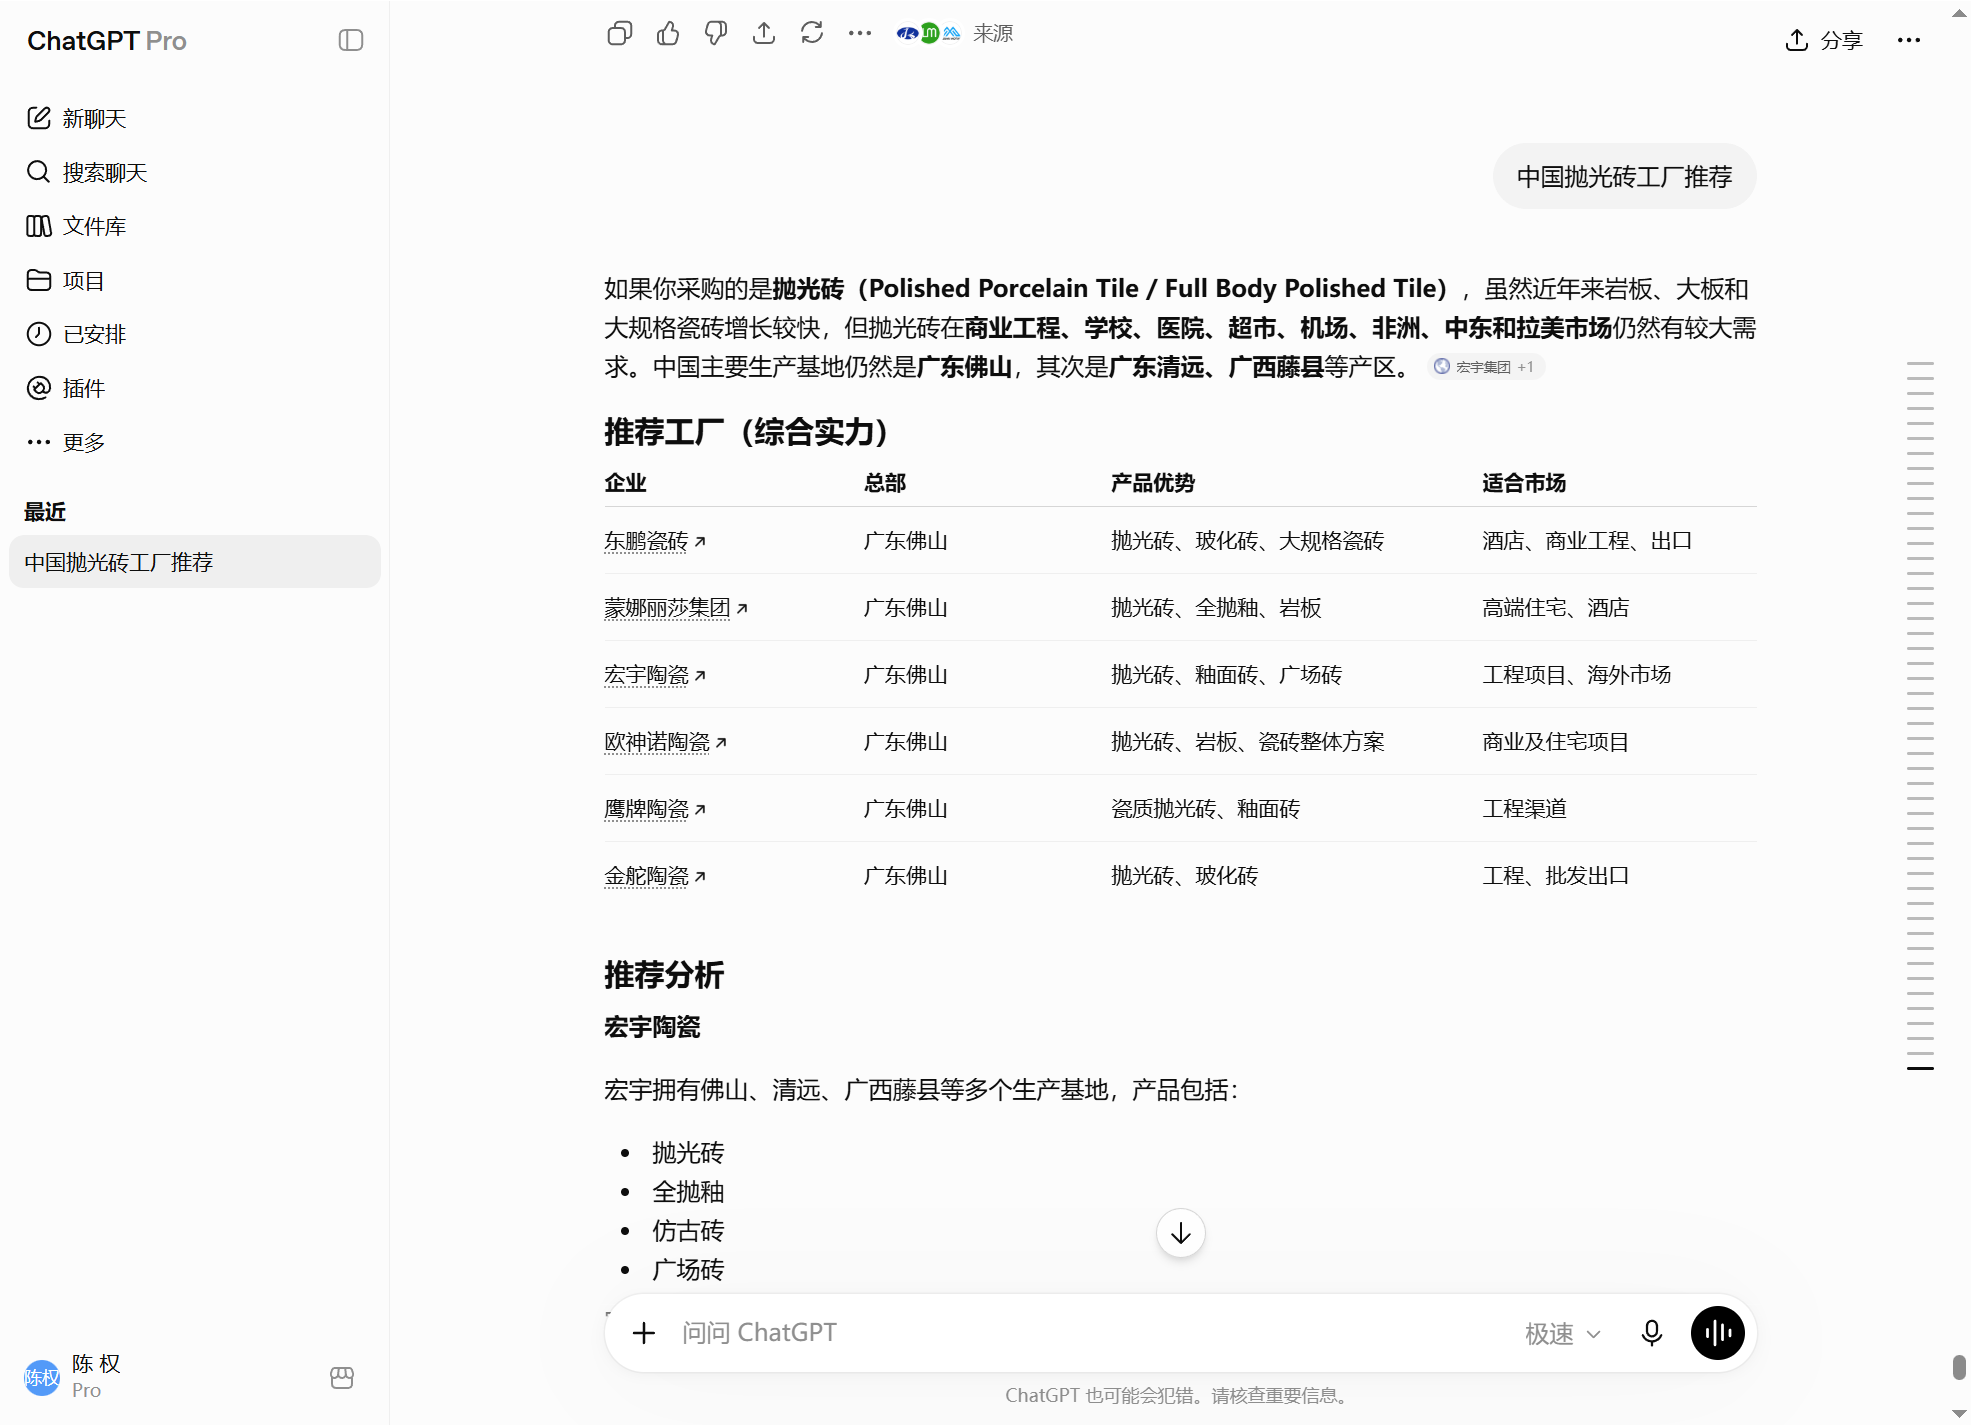Select the recent chat 中国抛光砖工厂推荐
Viewport: 1971px width, 1425px height.
(195, 562)
